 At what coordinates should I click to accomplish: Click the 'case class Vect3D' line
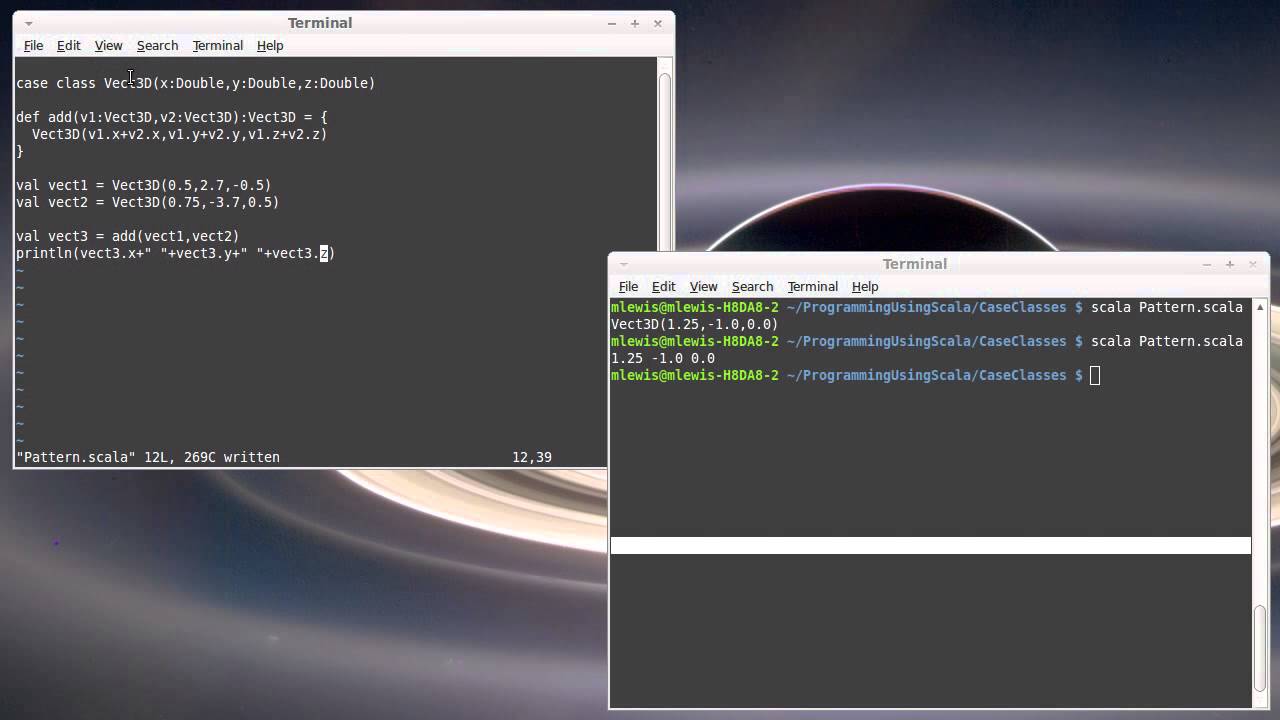196,83
